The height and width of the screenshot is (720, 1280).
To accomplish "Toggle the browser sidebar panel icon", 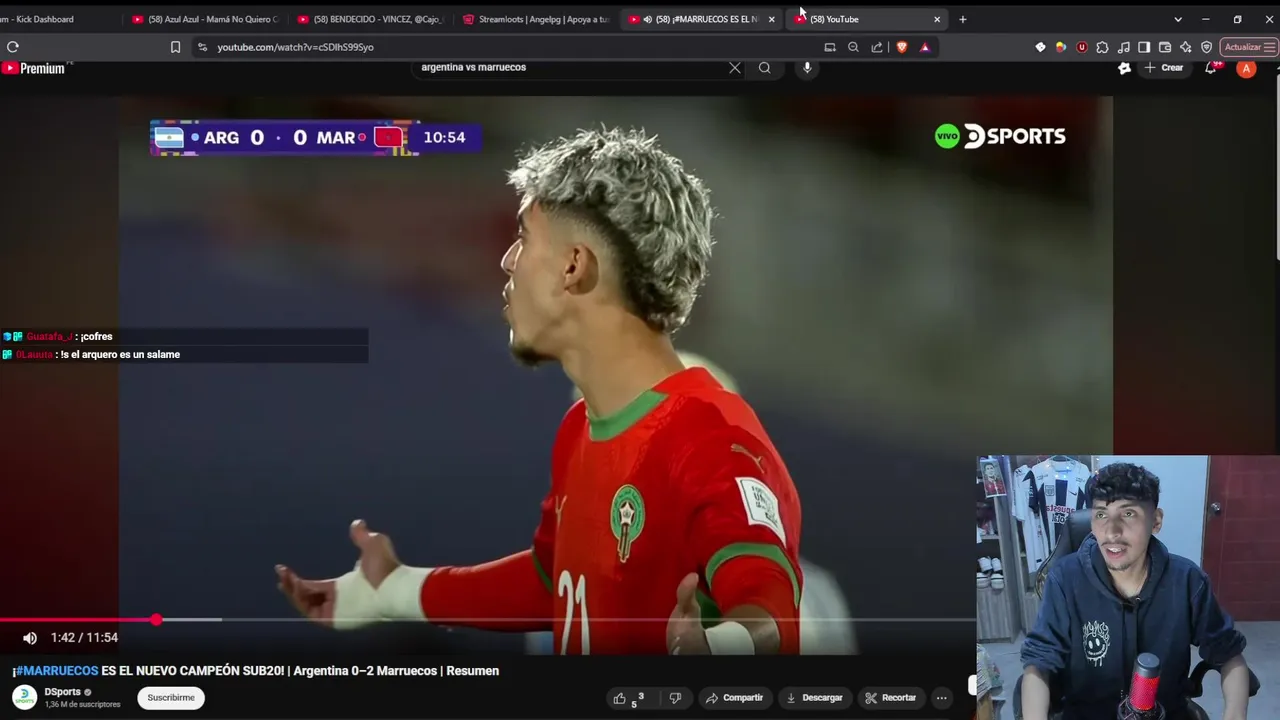I will (1144, 47).
